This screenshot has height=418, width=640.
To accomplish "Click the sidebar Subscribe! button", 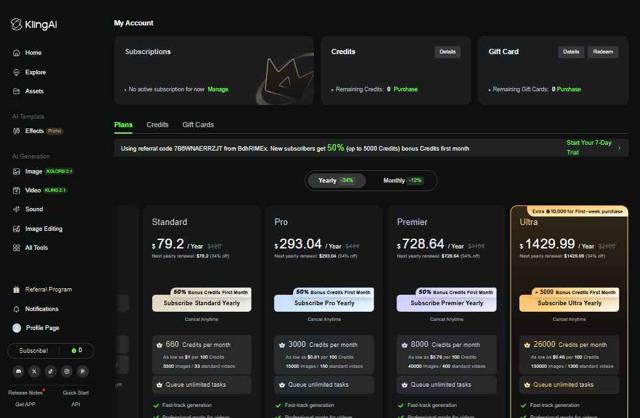I will pos(33,351).
